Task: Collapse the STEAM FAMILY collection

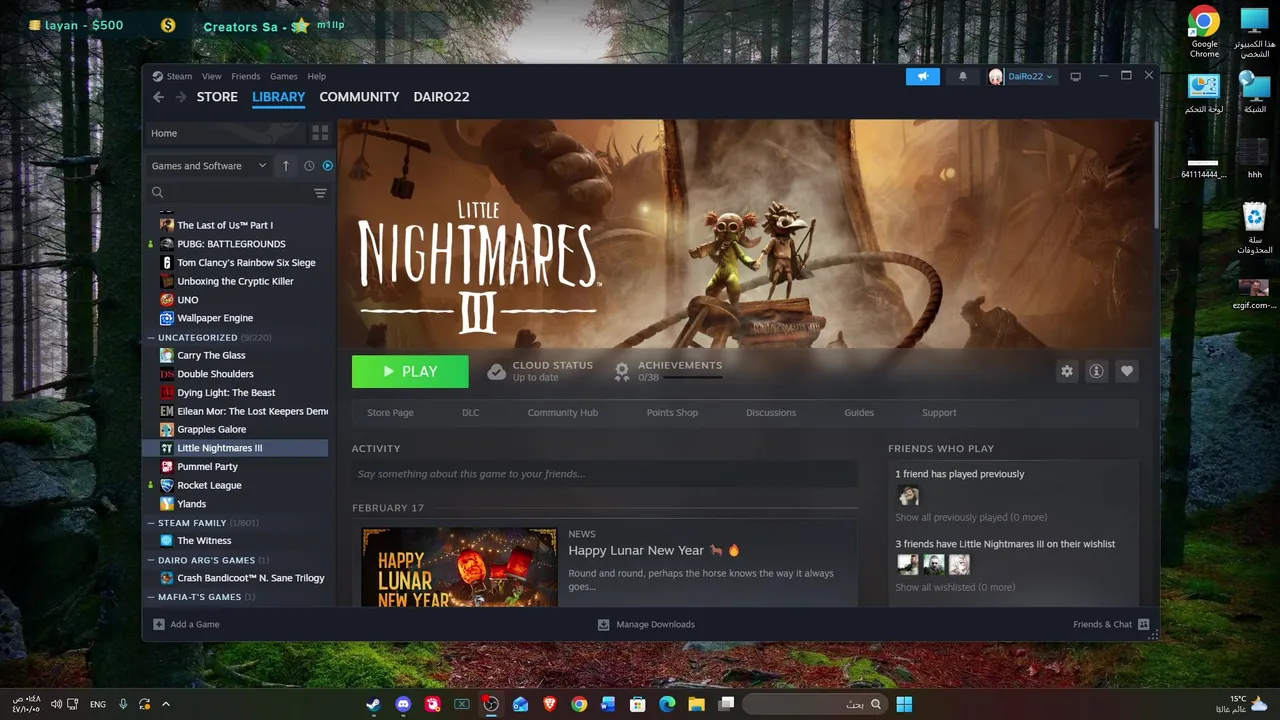Action: click(149, 523)
